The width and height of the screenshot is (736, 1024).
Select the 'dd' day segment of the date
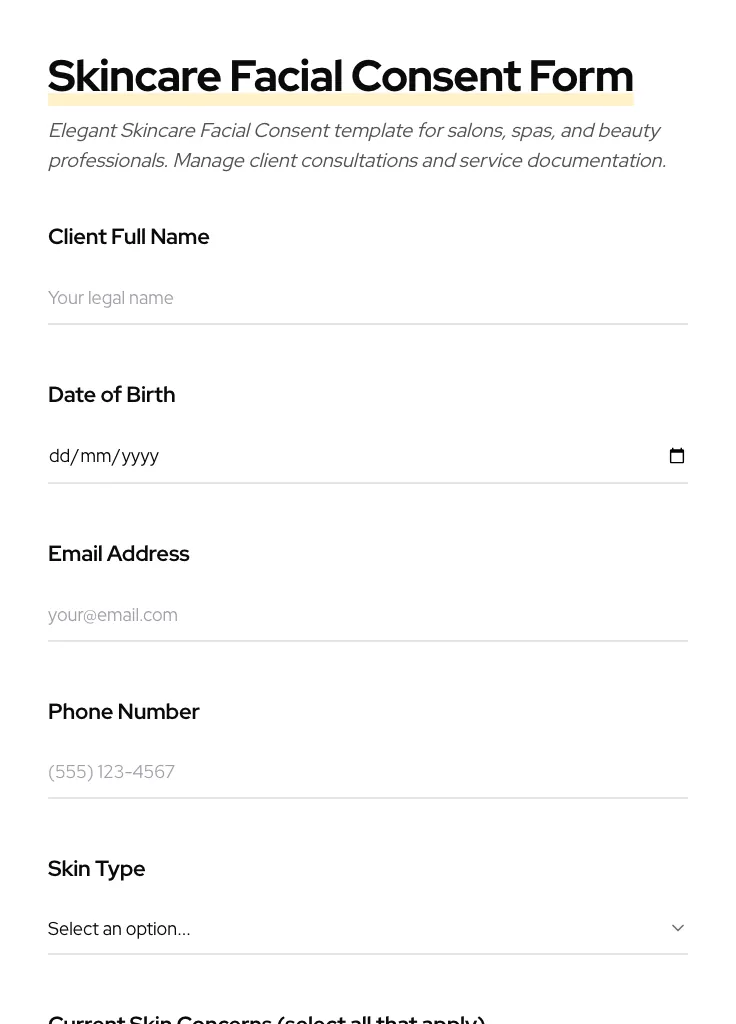[x=59, y=456]
